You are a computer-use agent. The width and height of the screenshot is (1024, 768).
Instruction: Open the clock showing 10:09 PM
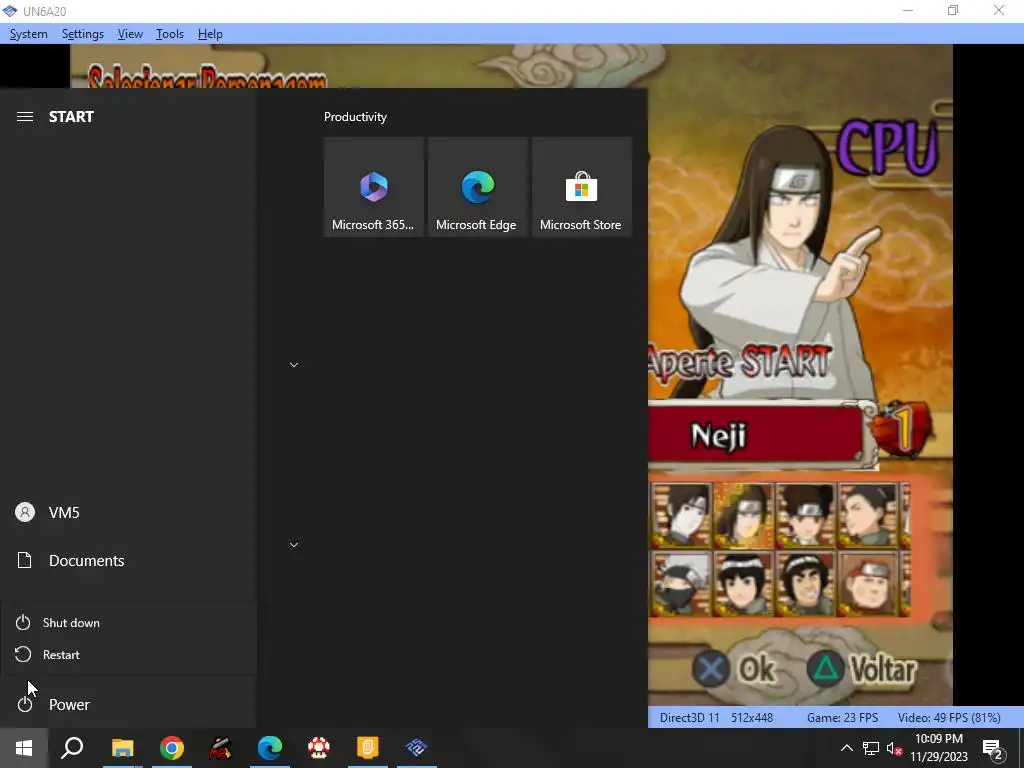(x=938, y=748)
